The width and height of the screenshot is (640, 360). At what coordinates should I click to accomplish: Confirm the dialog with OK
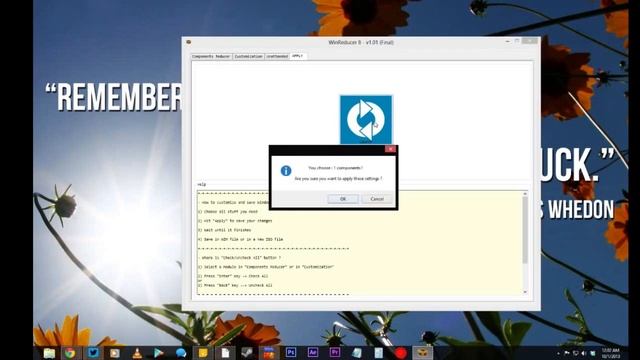coord(343,199)
